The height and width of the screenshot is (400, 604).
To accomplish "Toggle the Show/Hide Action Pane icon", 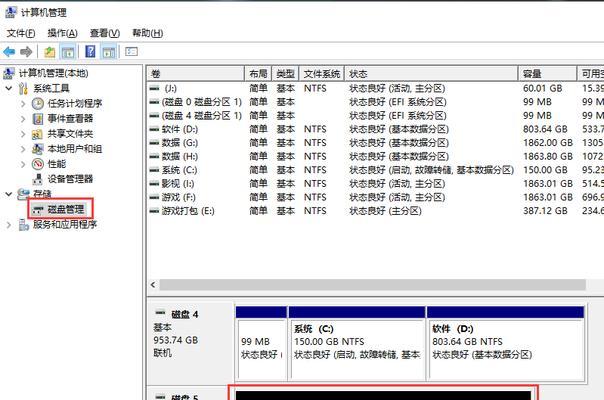I will [x=109, y=52].
